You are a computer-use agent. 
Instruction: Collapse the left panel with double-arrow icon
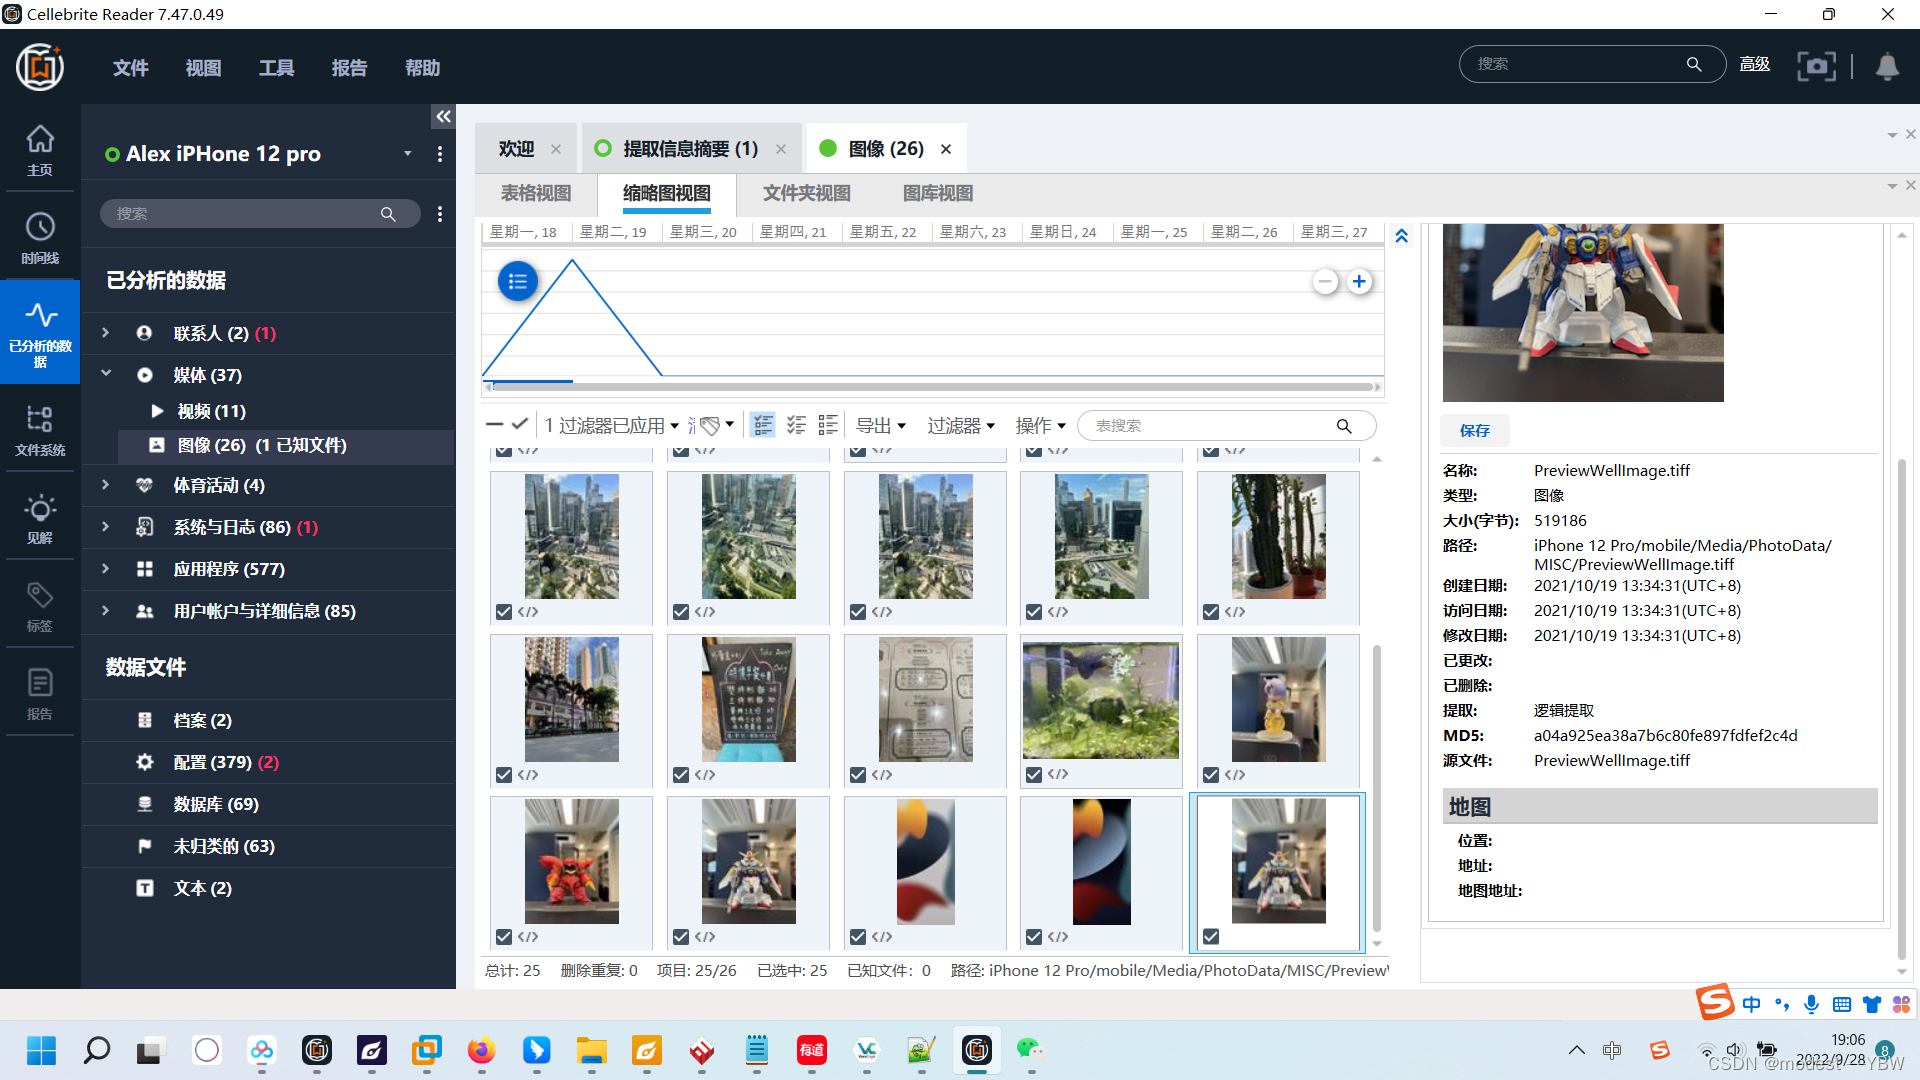pos(443,117)
